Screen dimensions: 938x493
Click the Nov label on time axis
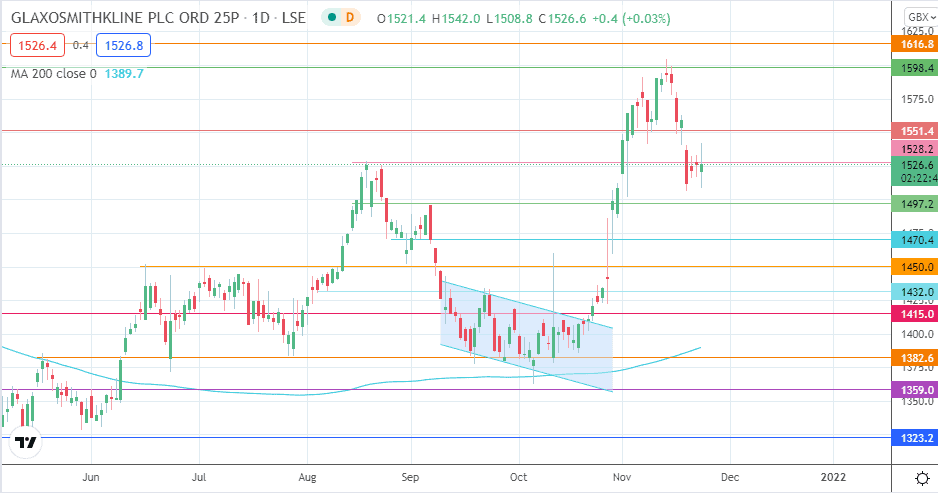coord(622,477)
